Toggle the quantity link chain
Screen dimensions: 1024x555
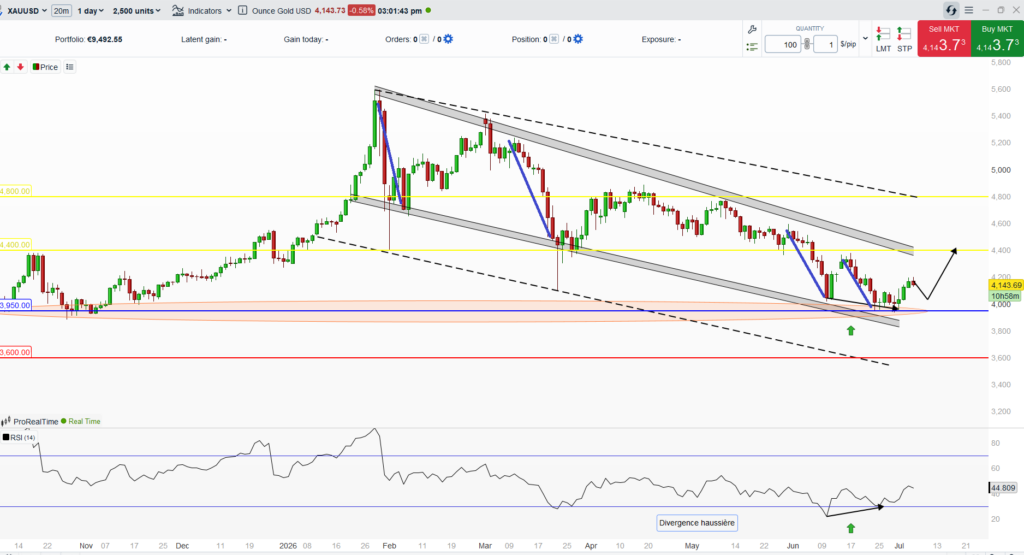click(x=807, y=44)
